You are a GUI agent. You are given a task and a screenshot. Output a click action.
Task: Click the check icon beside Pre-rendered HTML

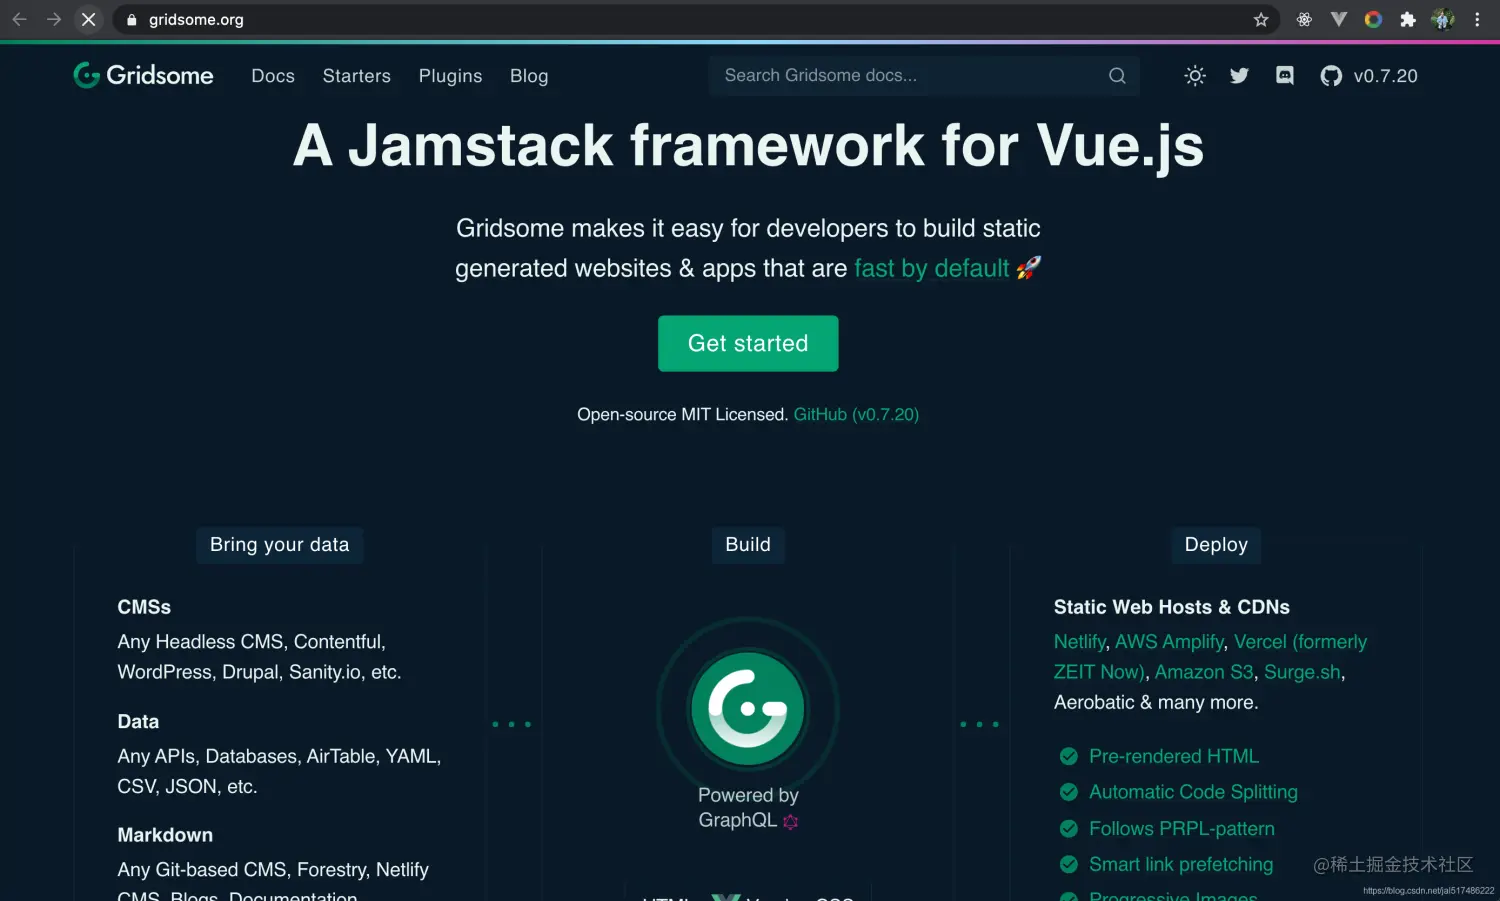click(1069, 756)
